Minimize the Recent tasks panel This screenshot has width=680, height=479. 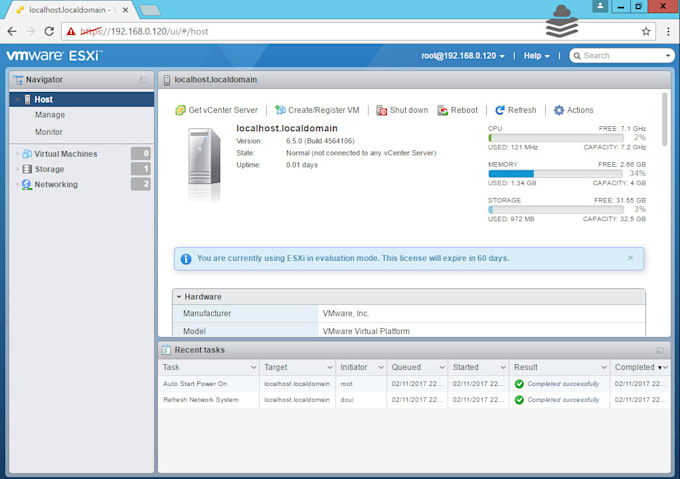[x=660, y=350]
